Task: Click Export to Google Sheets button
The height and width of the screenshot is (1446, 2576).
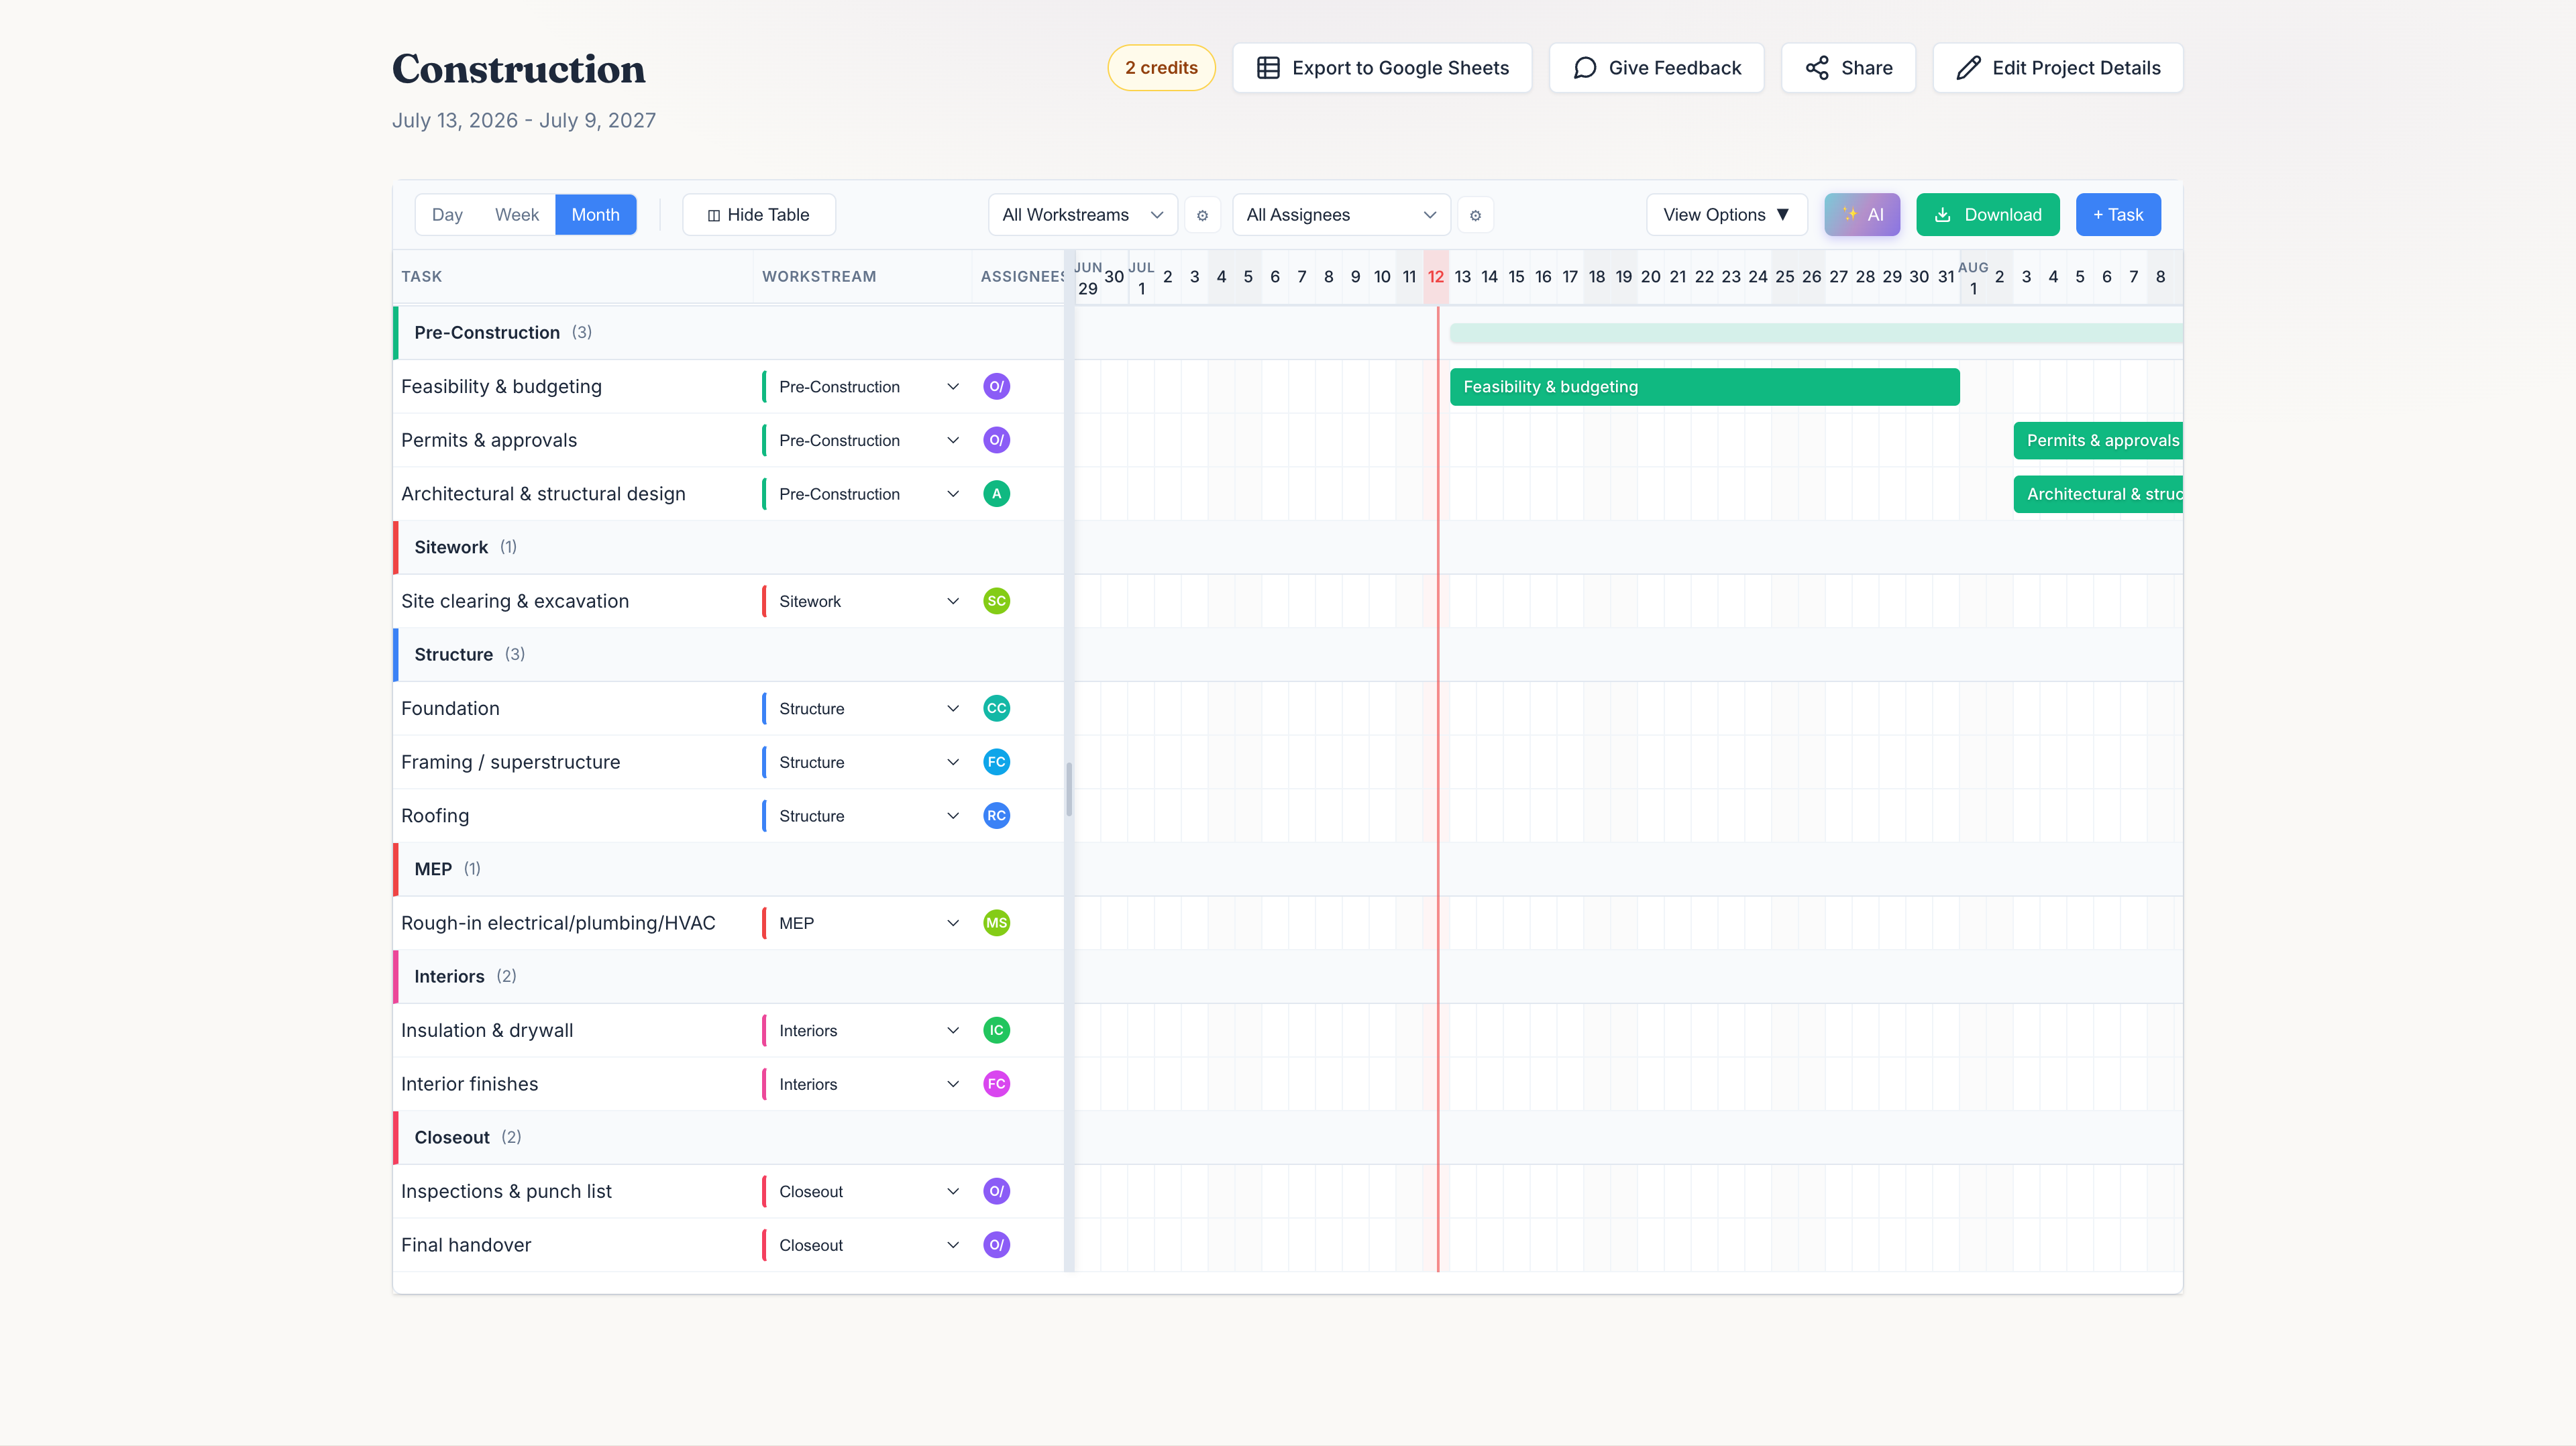Action: (1382, 68)
